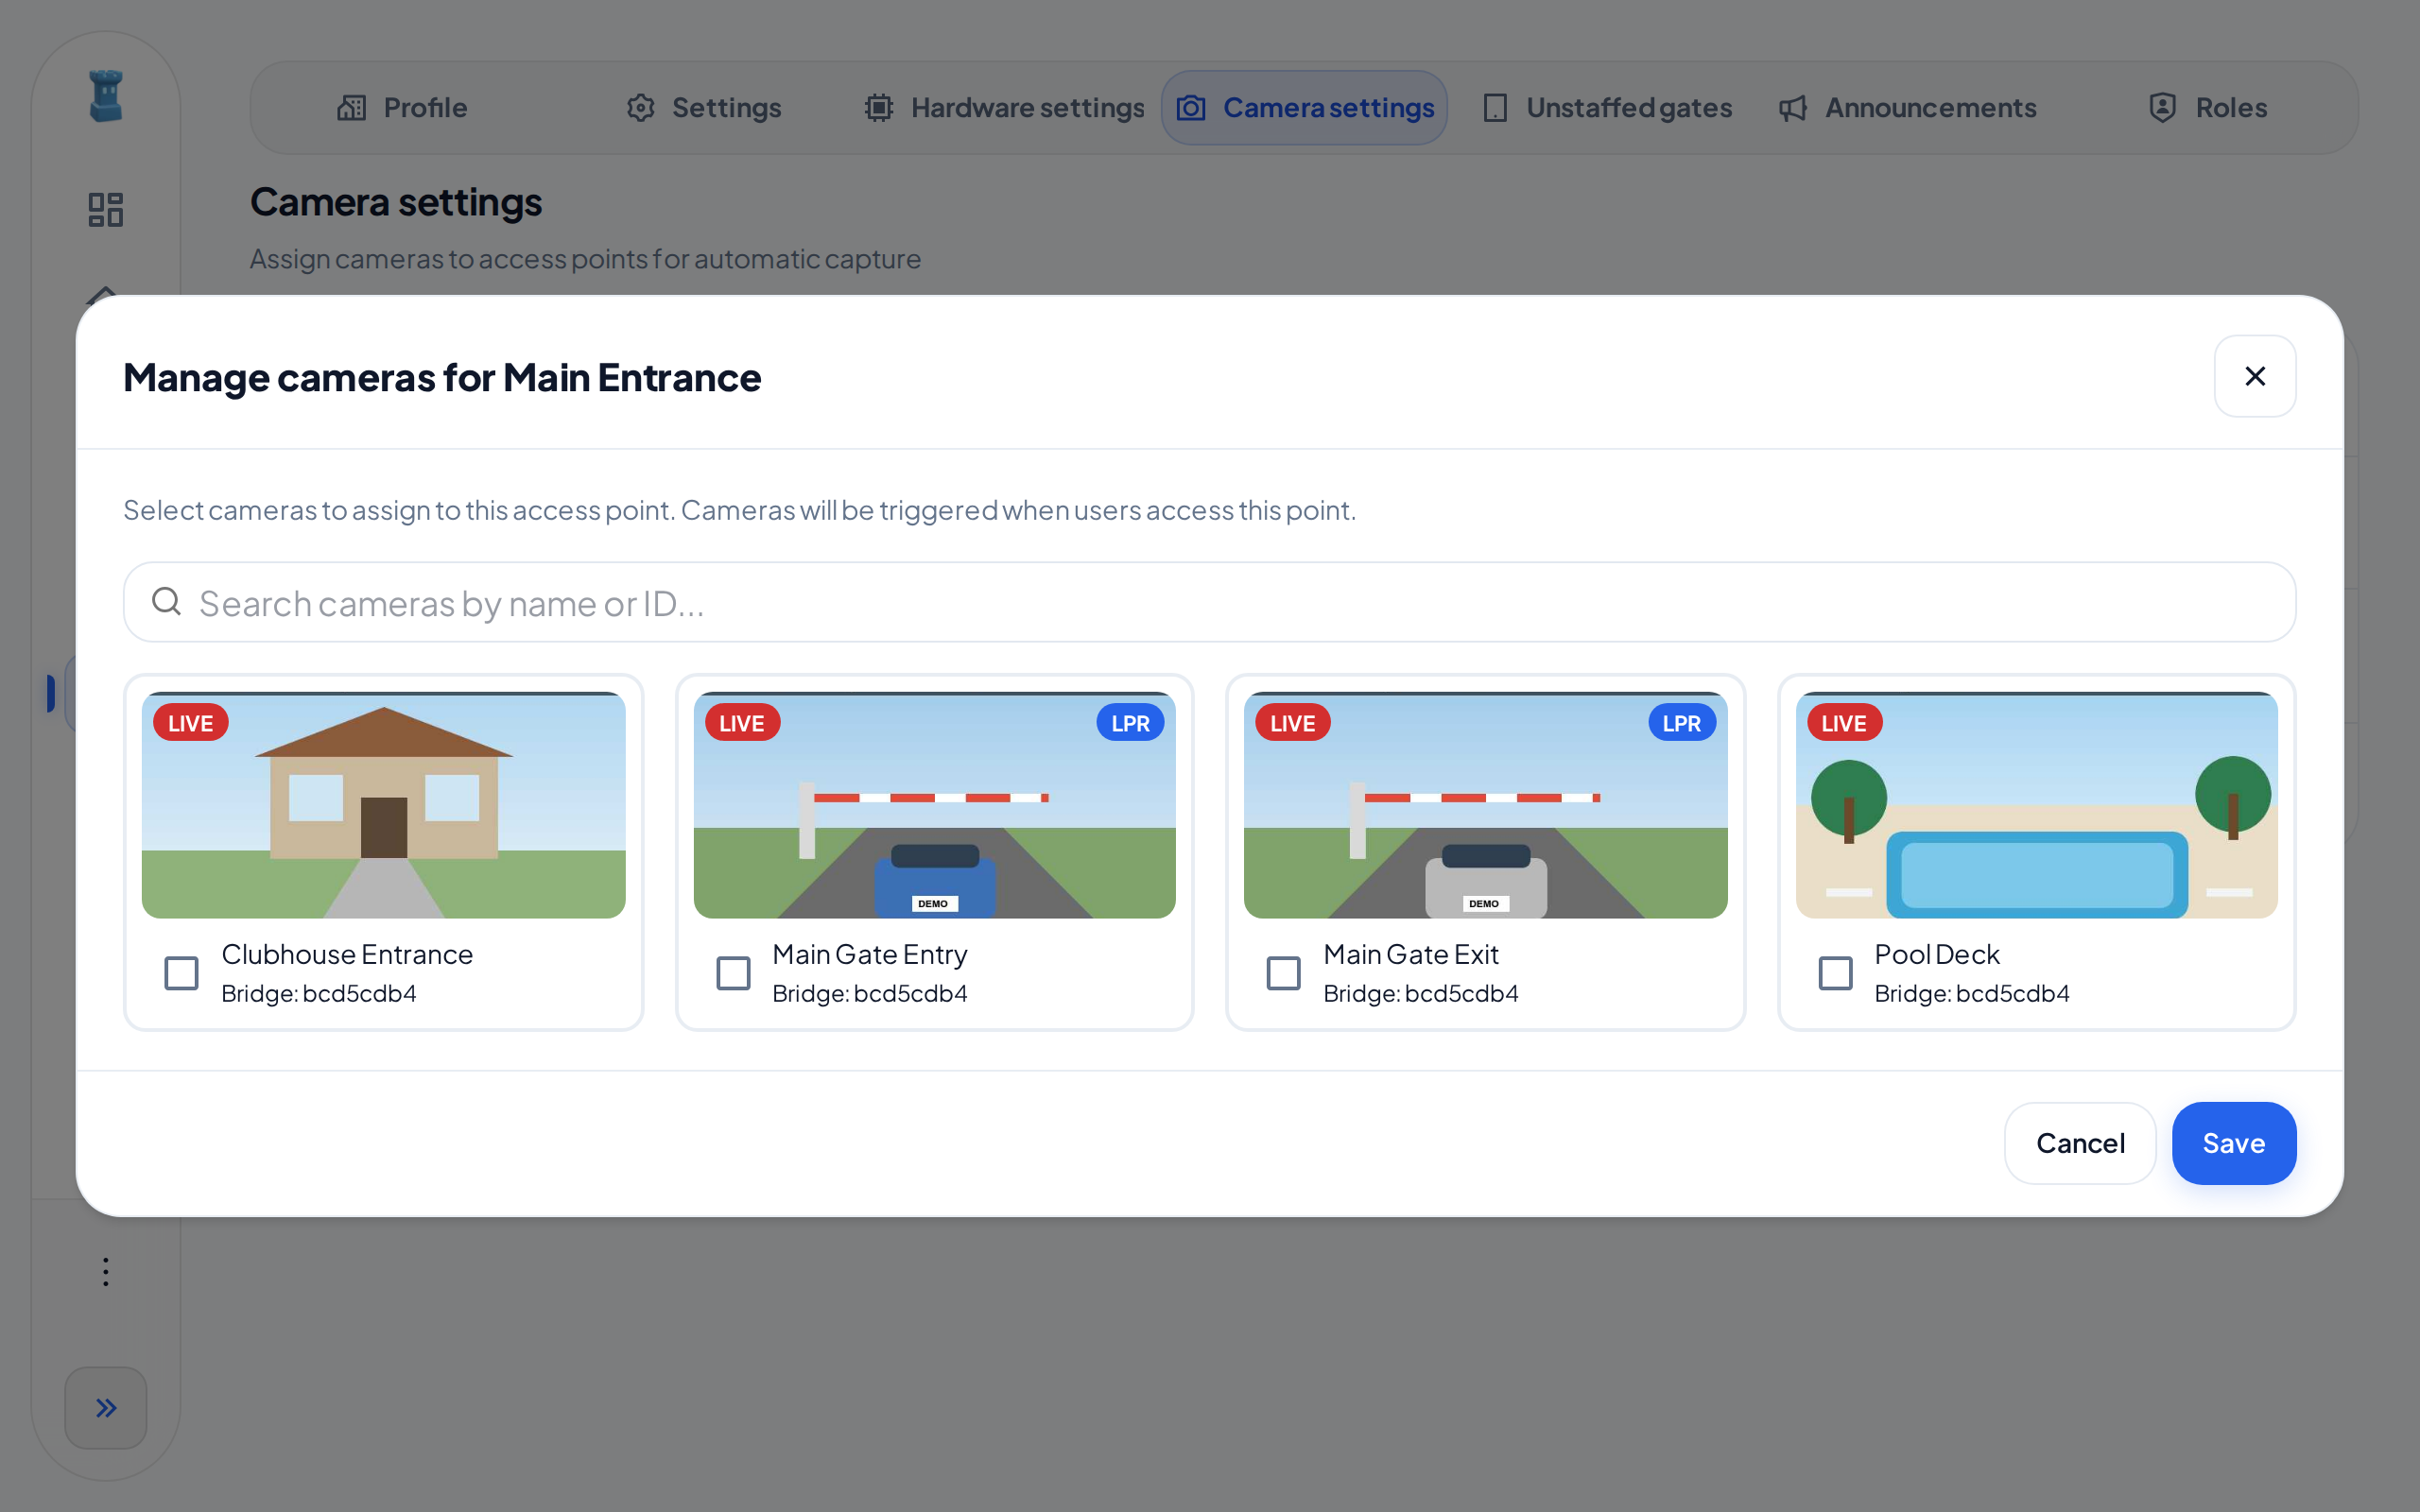Click the LIVE badge on Main Gate Exit
Screen dimensions: 2420x1512
point(1293,723)
